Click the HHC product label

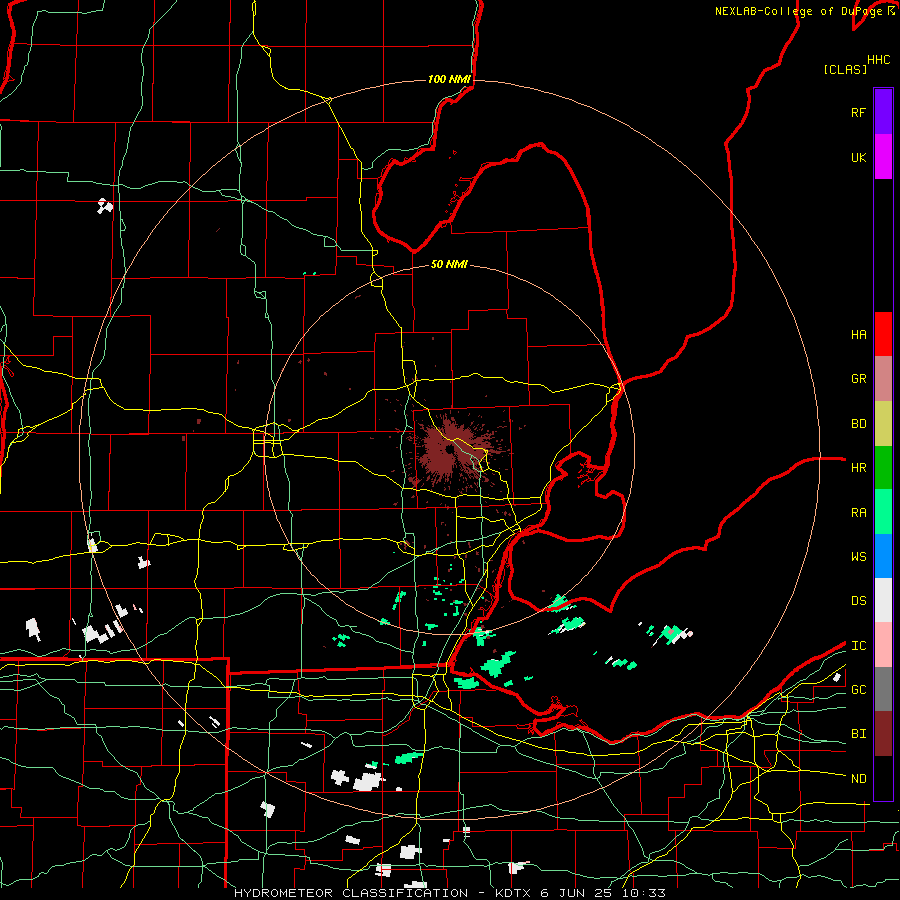tap(879, 60)
